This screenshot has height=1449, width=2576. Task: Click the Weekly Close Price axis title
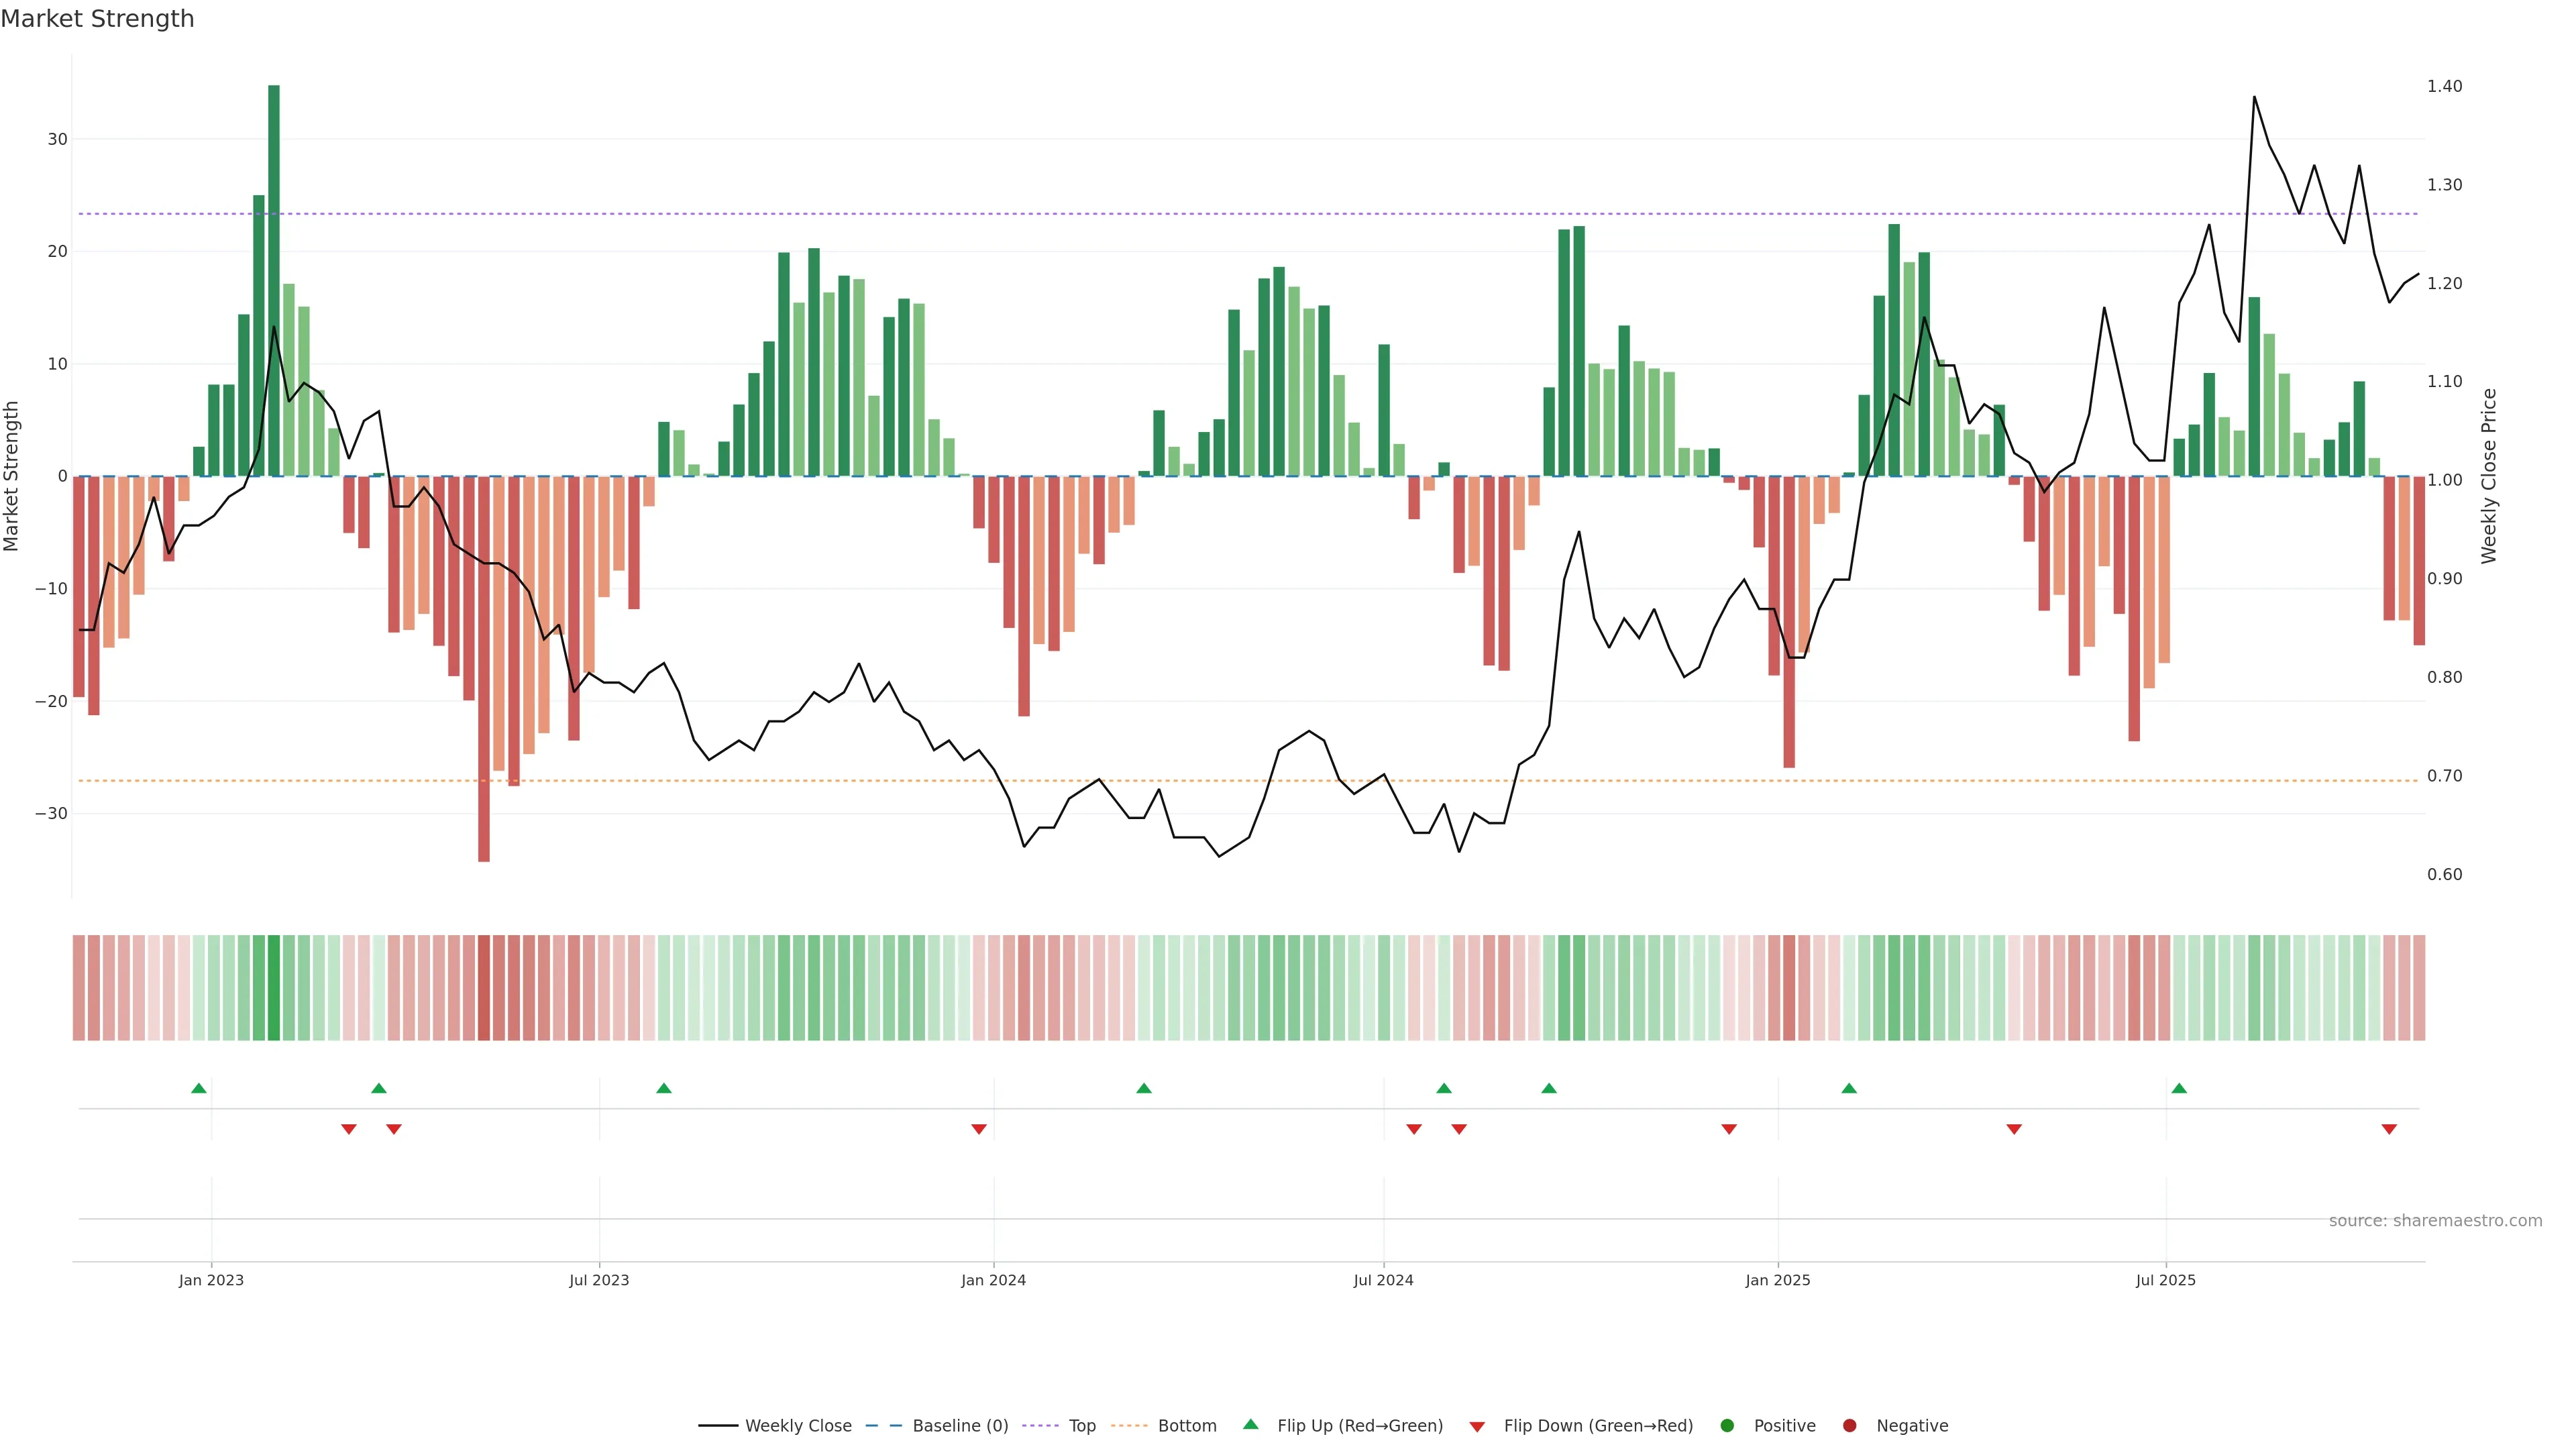point(2489,476)
